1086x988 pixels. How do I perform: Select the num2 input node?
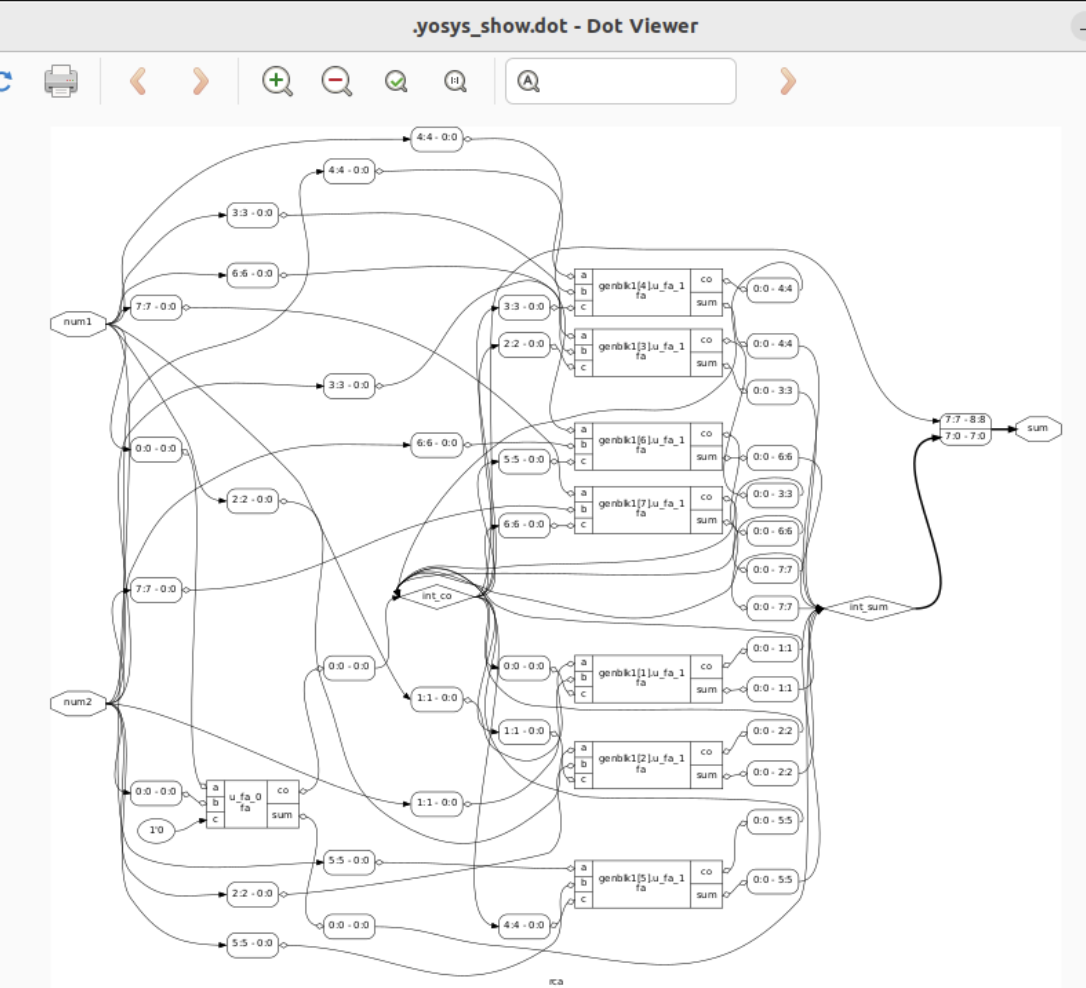(x=79, y=703)
